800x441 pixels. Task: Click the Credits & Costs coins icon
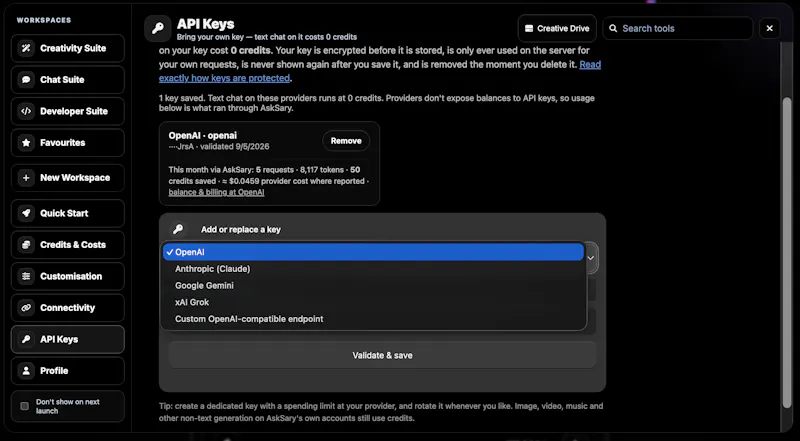(x=26, y=245)
